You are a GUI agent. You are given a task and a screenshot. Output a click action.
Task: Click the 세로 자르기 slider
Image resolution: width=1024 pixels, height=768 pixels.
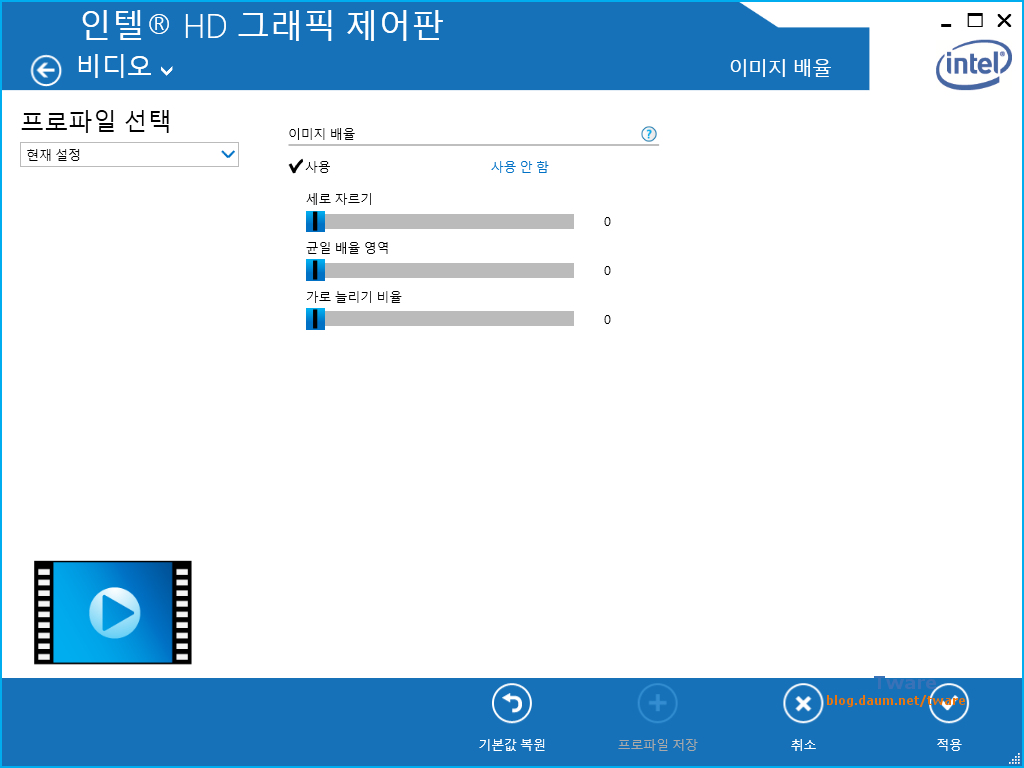(440, 221)
